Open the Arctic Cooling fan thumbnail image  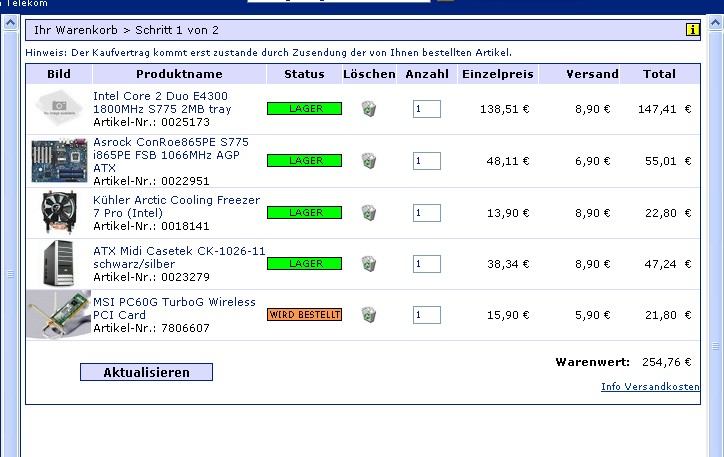click(x=59, y=212)
